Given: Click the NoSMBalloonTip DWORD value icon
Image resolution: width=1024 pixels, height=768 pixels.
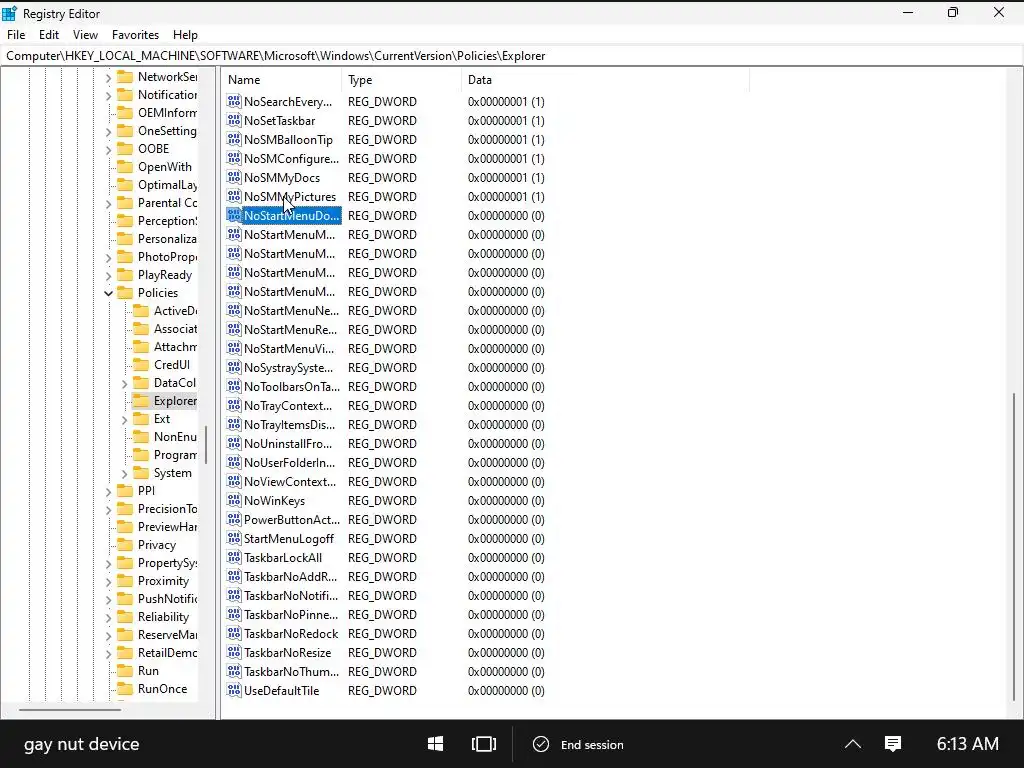Looking at the screenshot, I should coord(234,139).
